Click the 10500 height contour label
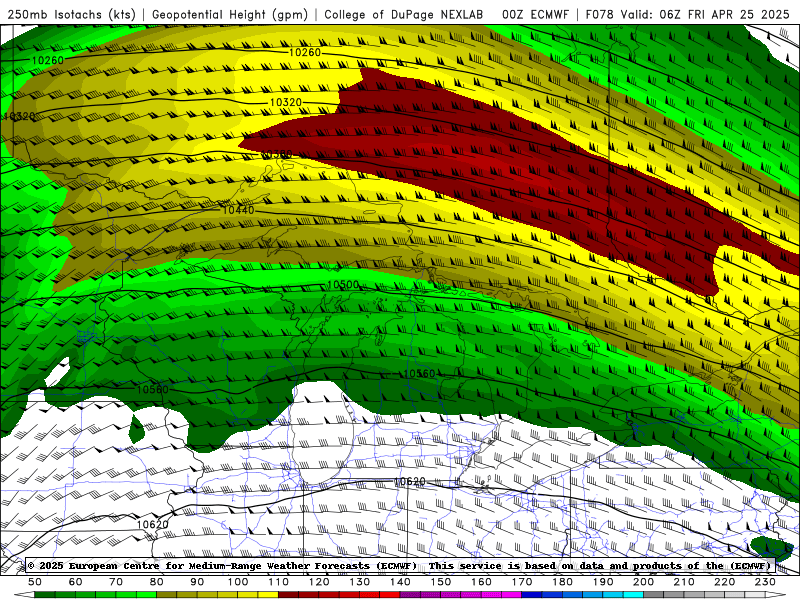 [x=343, y=285]
